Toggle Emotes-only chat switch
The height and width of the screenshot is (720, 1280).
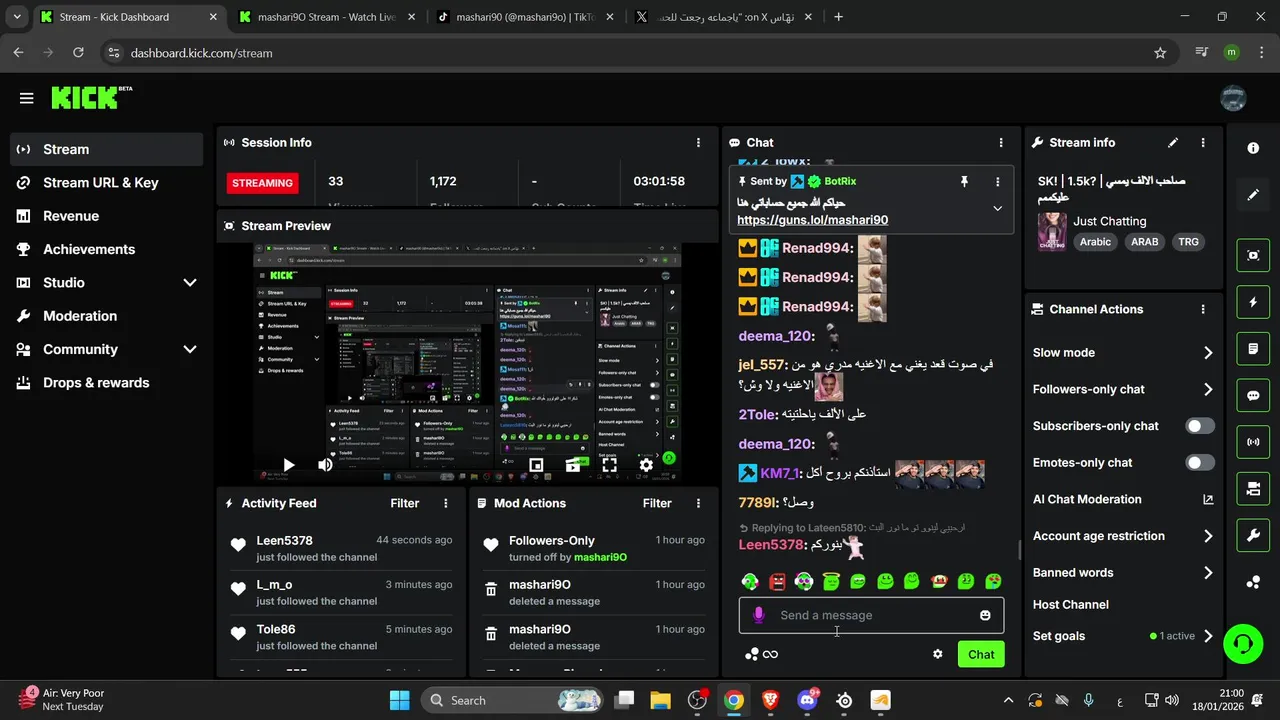click(x=1200, y=463)
